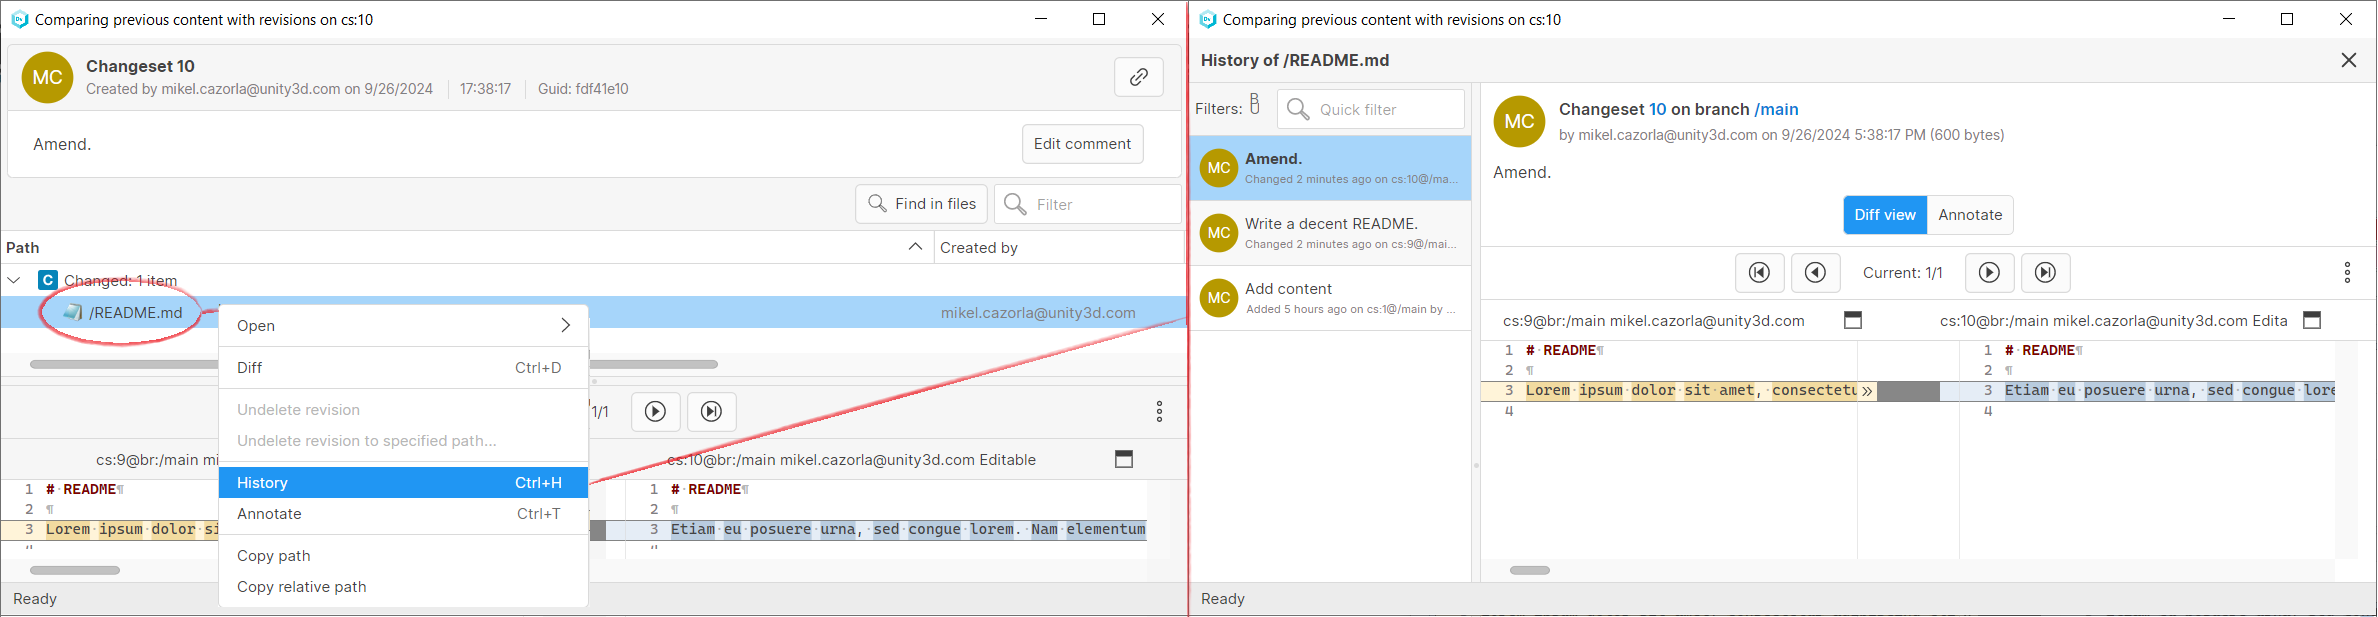This screenshot has height=617, width=2378.
Task: Choose Copy relative path from the menu
Action: [403, 587]
